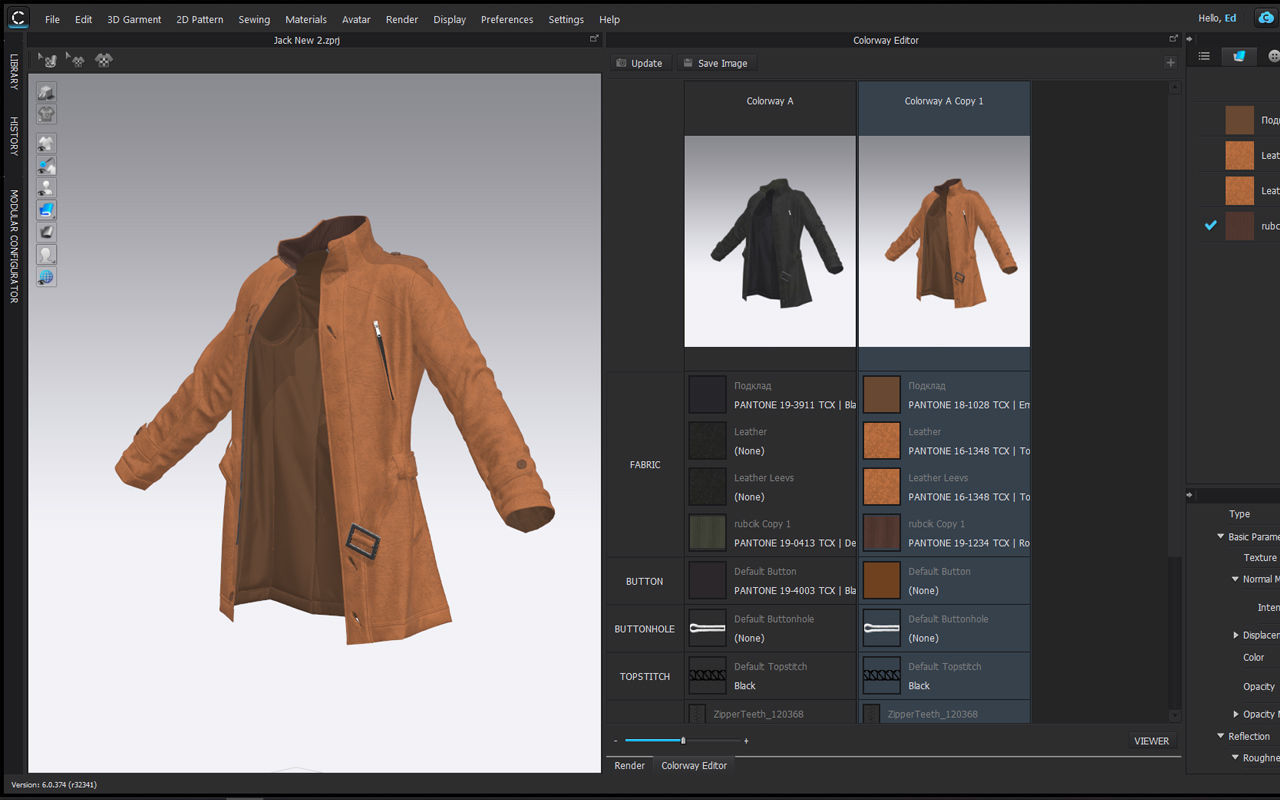
Task: Click the blue textured surface render-style icon
Action: pyautogui.click(x=46, y=210)
